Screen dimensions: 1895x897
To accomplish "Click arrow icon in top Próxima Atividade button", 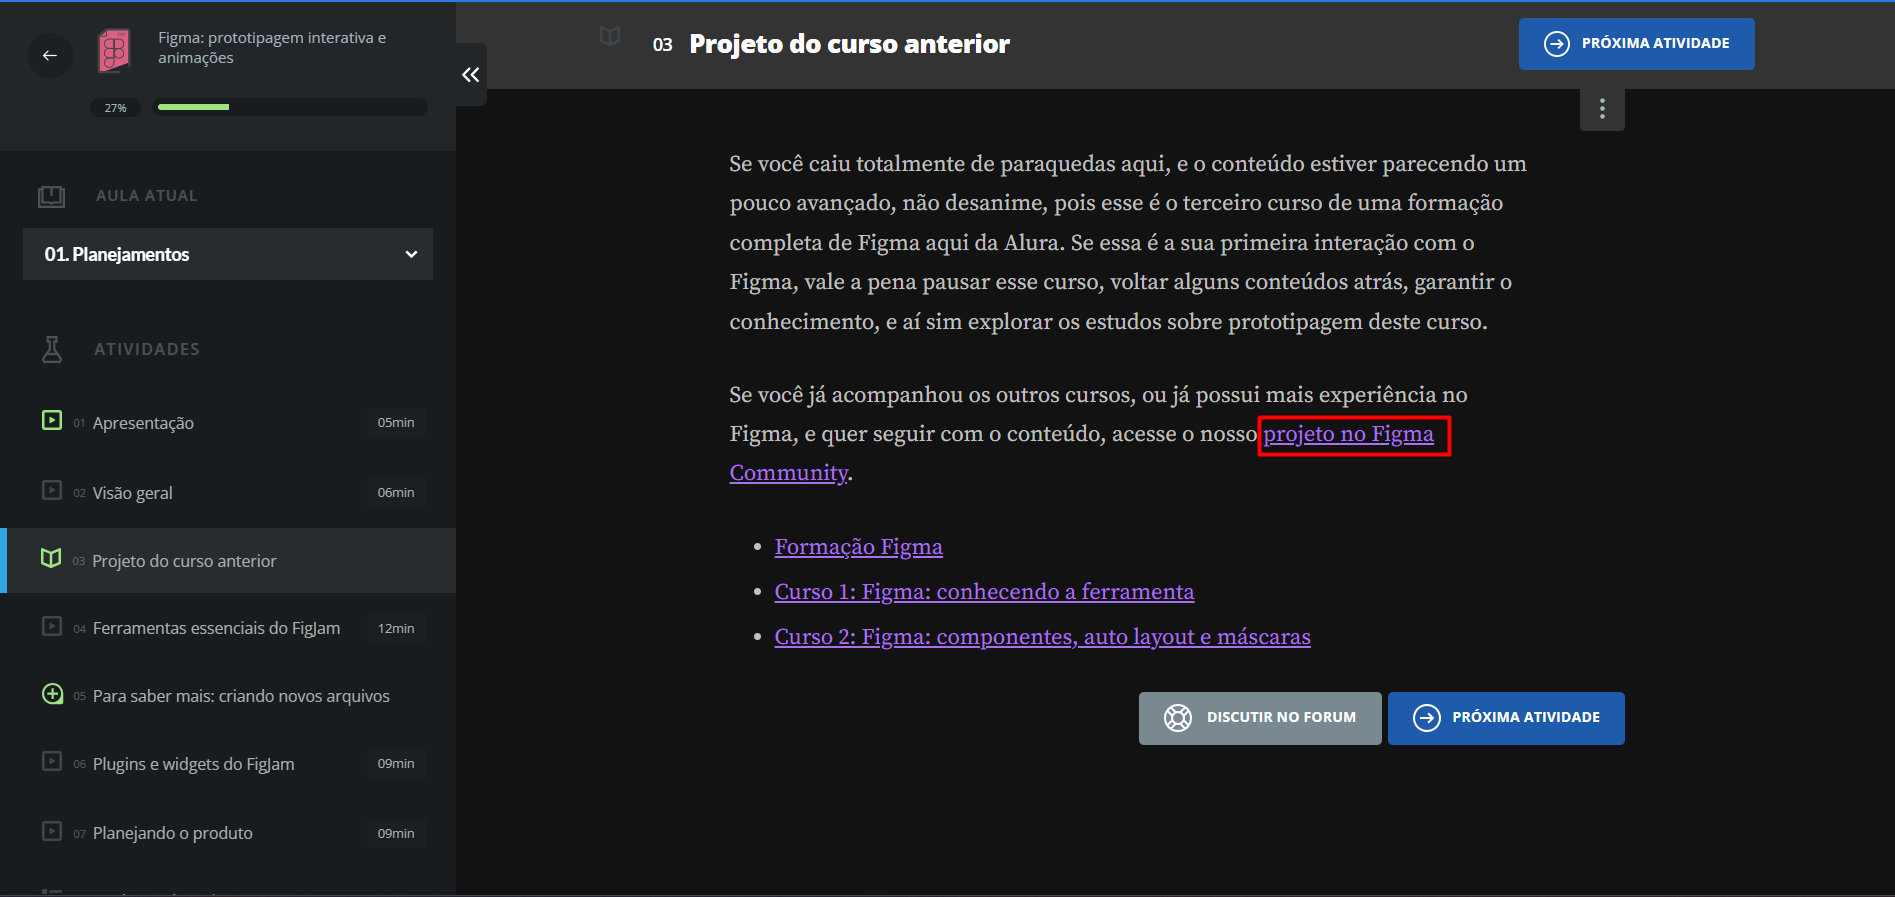I will tap(1557, 44).
